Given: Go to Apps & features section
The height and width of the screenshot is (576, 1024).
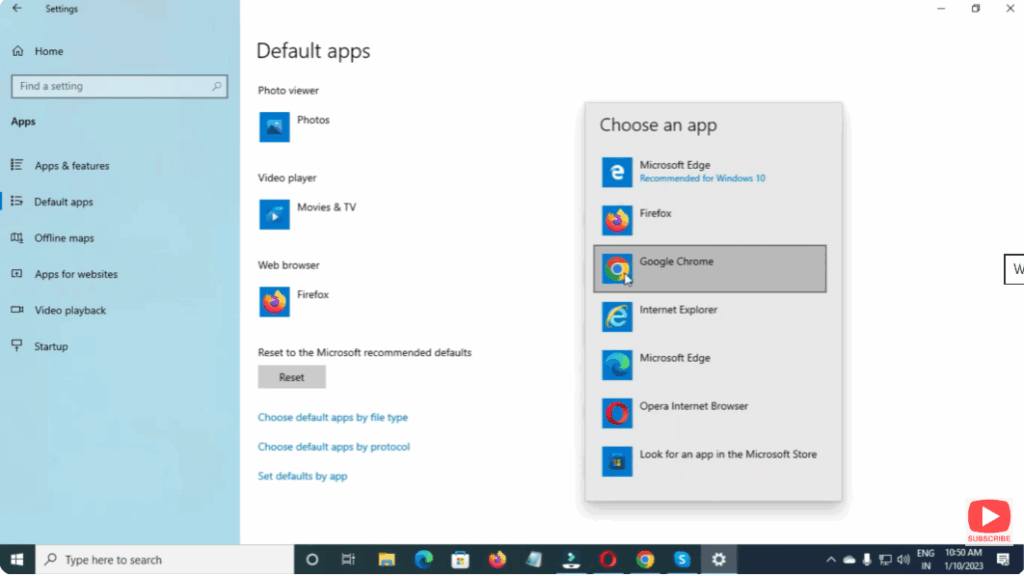Looking at the screenshot, I should pyautogui.click(x=71, y=166).
